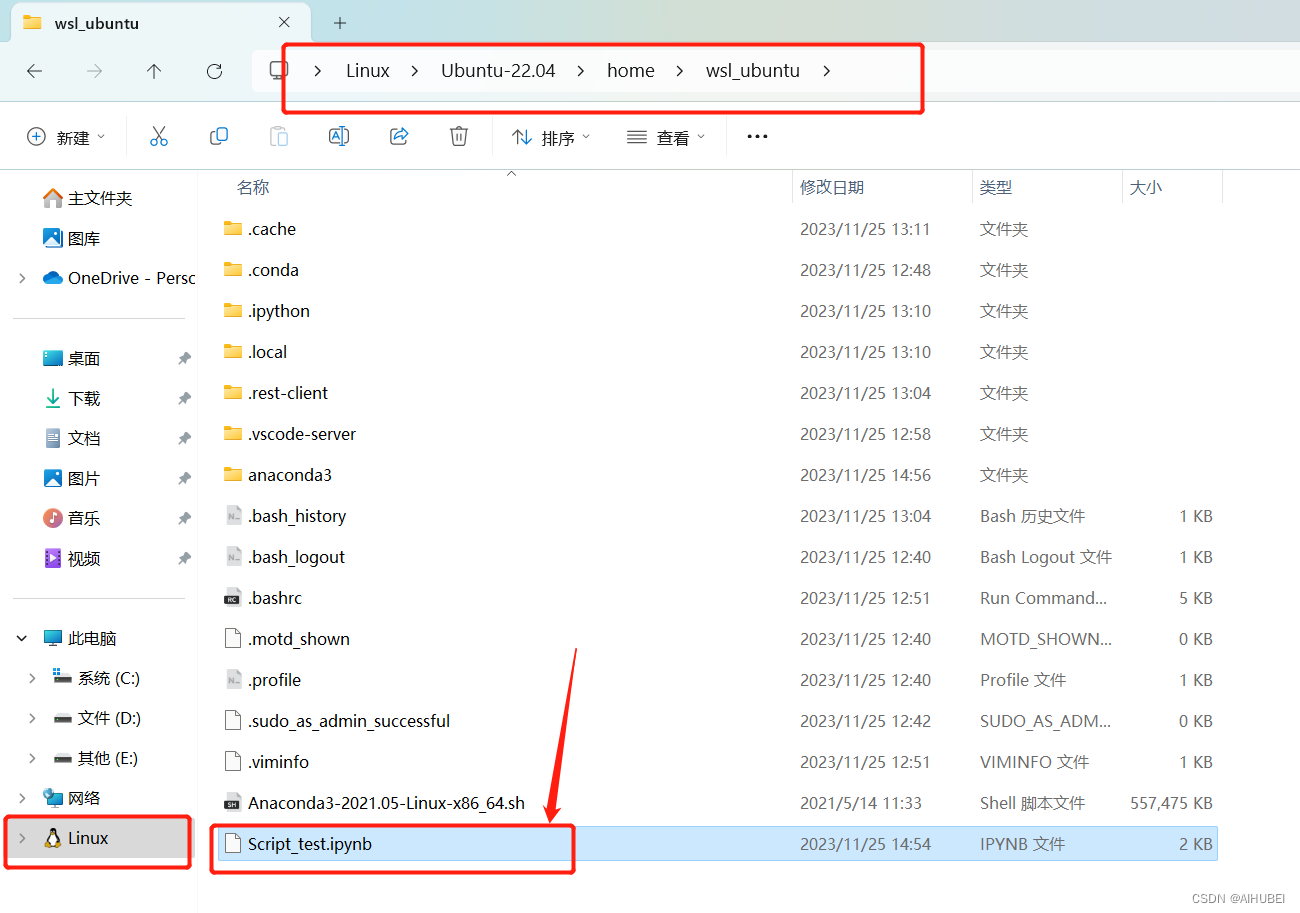Click the Rename icon in toolbar
The height and width of the screenshot is (913, 1300).
(339, 137)
